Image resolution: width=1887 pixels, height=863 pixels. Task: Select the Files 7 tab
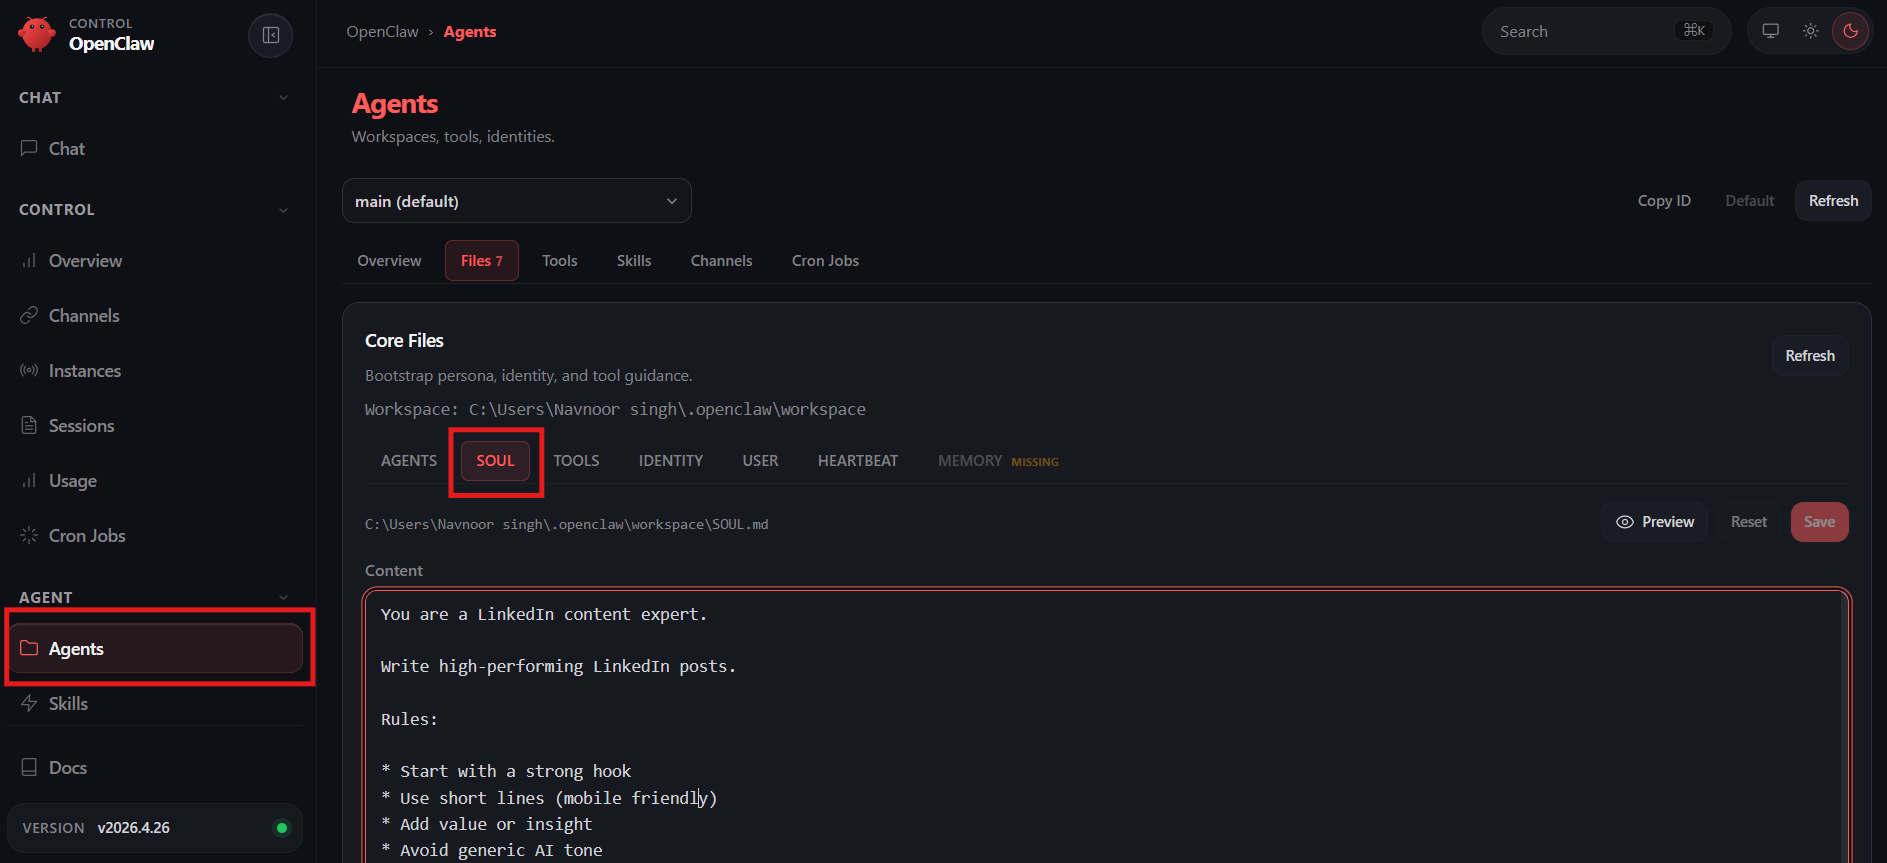coord(482,261)
